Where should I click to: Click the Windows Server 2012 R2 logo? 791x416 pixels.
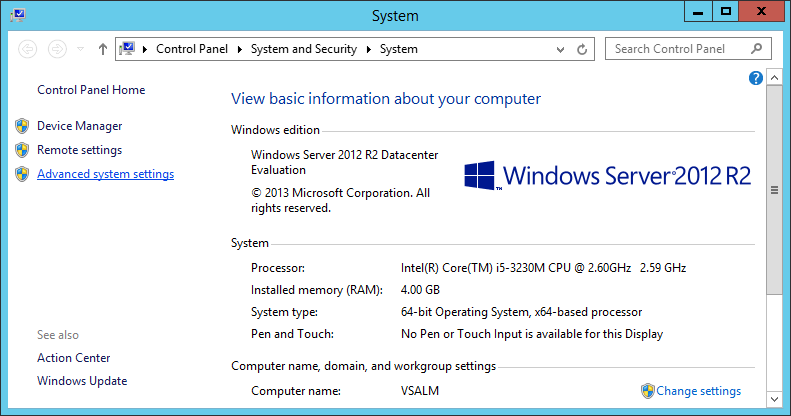tap(607, 175)
